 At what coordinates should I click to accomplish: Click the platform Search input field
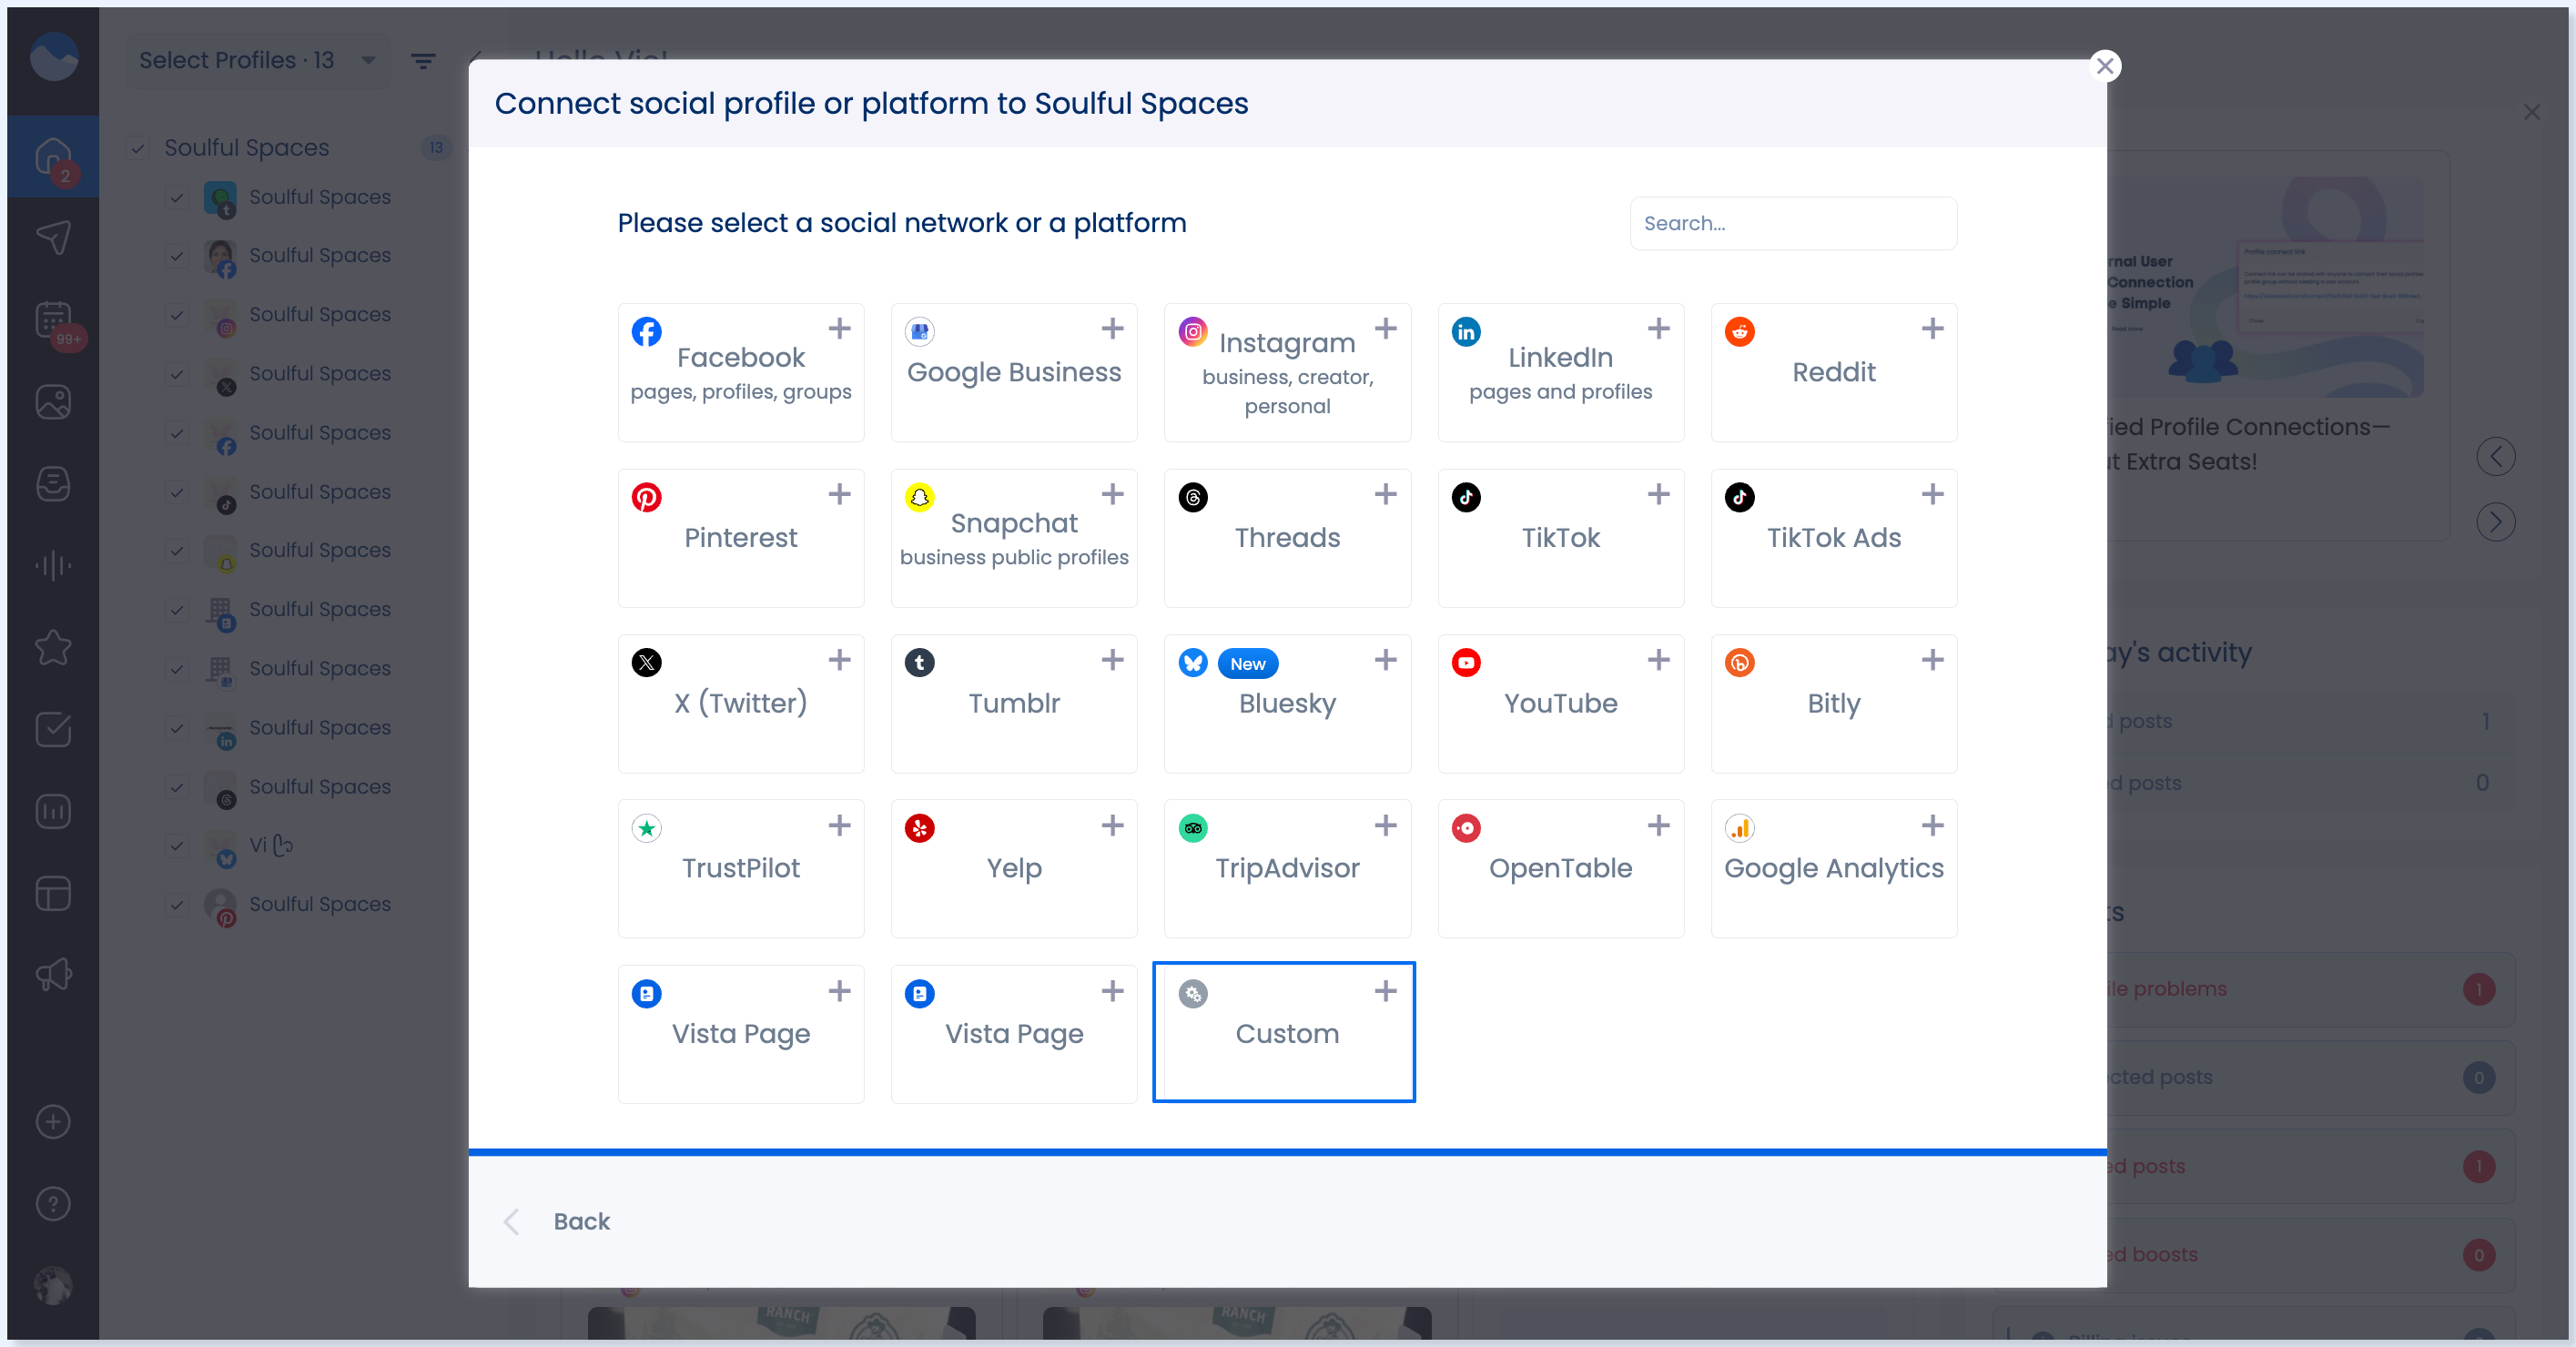pos(1792,224)
